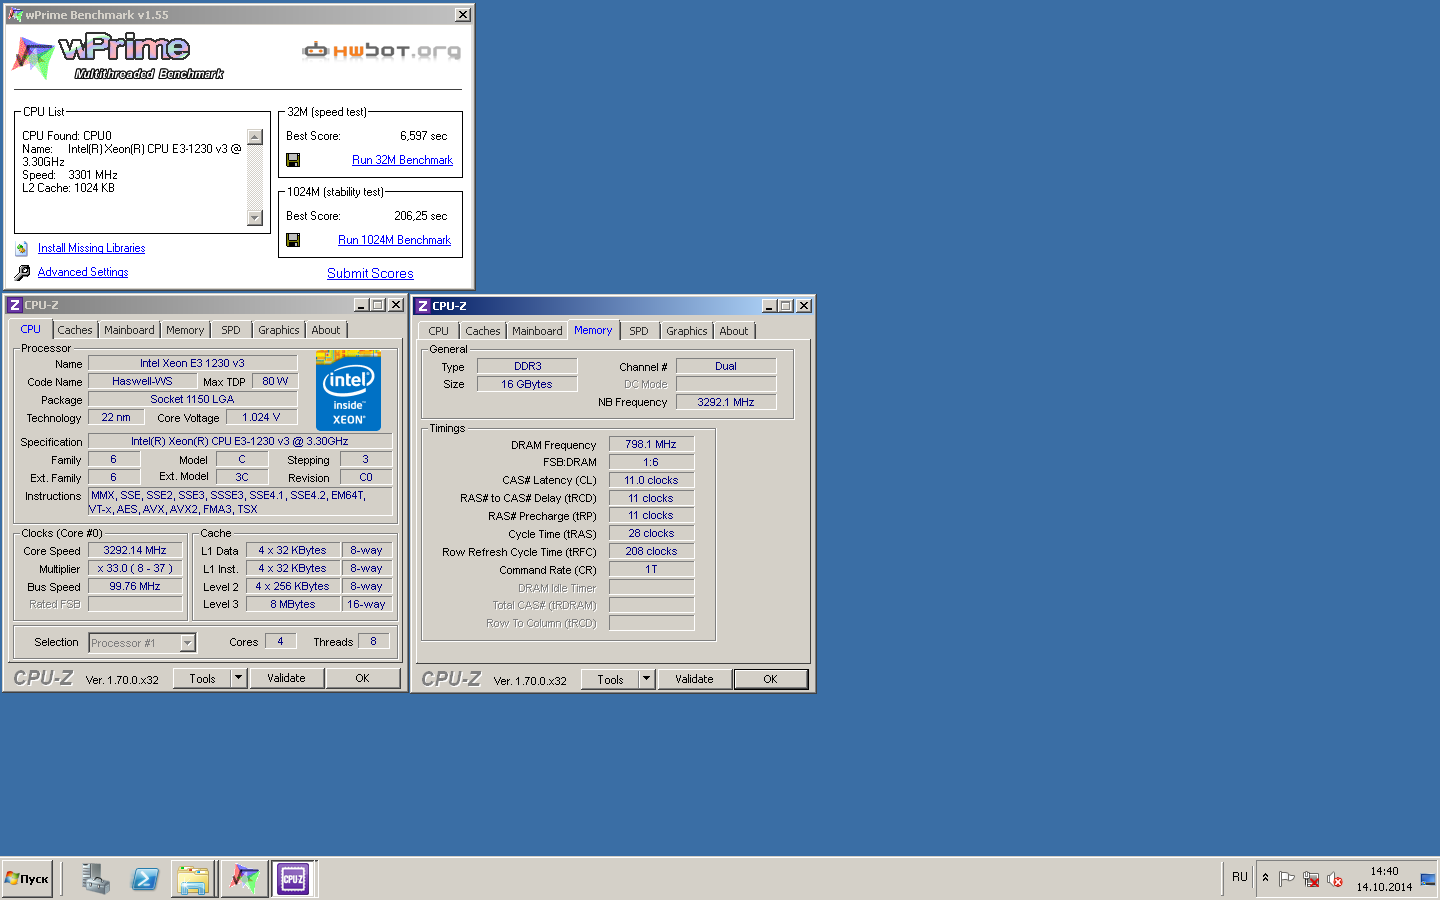Click Validate in left CPU-Z window

point(286,678)
